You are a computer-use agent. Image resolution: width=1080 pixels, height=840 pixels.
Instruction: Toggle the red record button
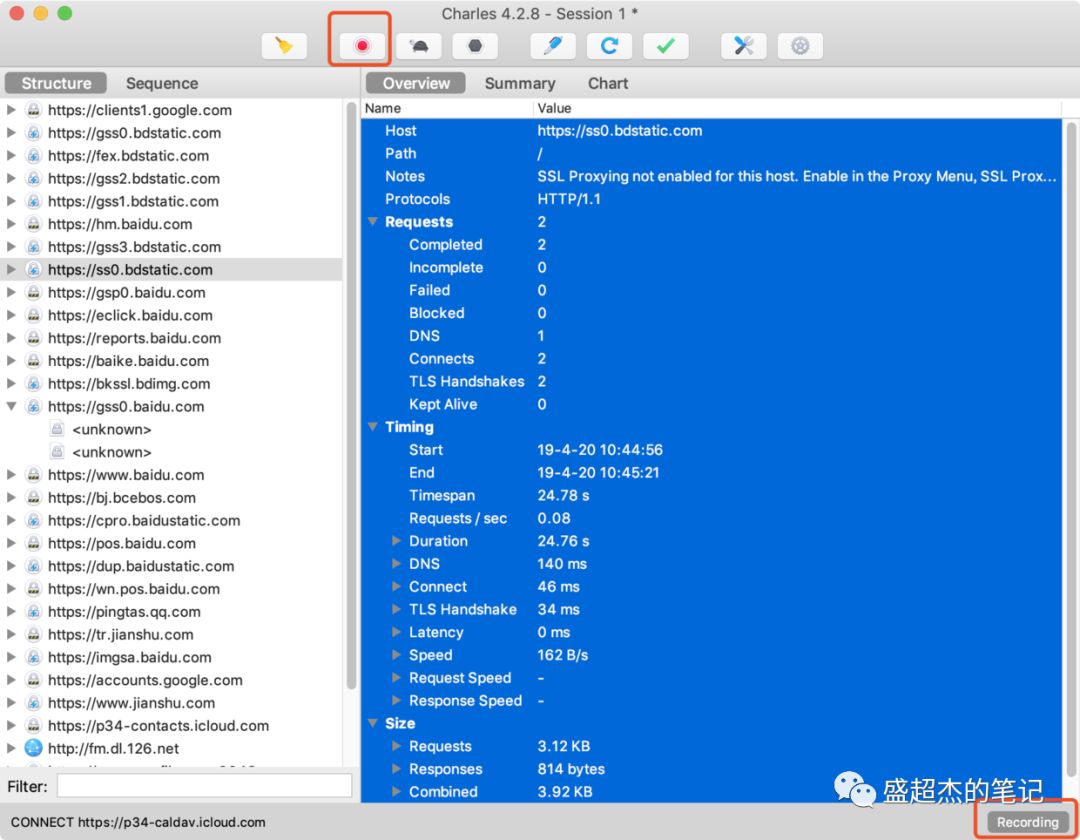point(362,46)
